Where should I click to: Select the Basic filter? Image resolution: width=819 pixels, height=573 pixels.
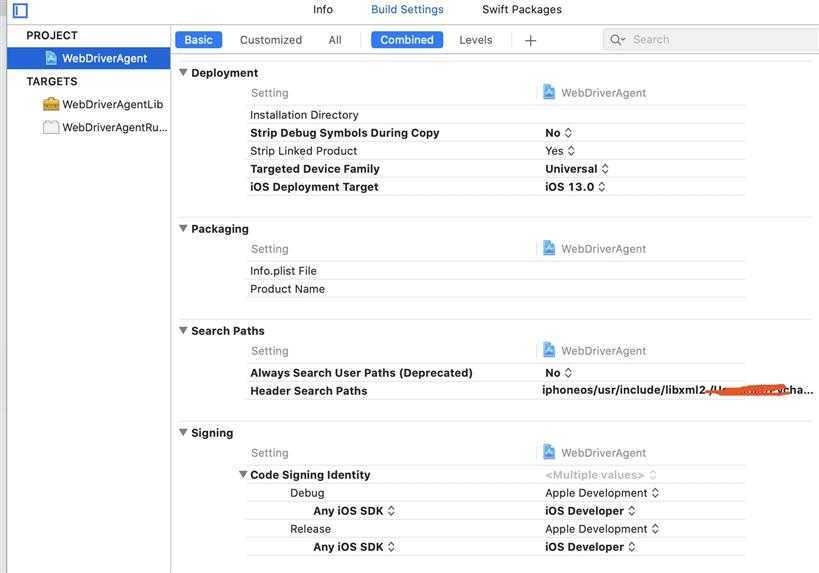click(x=198, y=40)
